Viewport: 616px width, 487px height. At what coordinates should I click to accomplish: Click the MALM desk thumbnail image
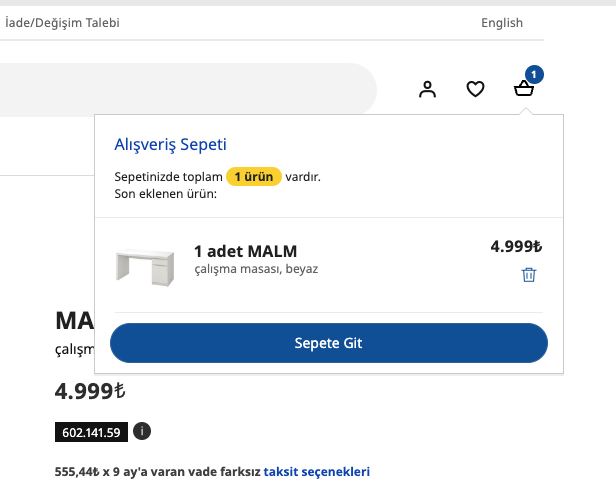coord(145,265)
